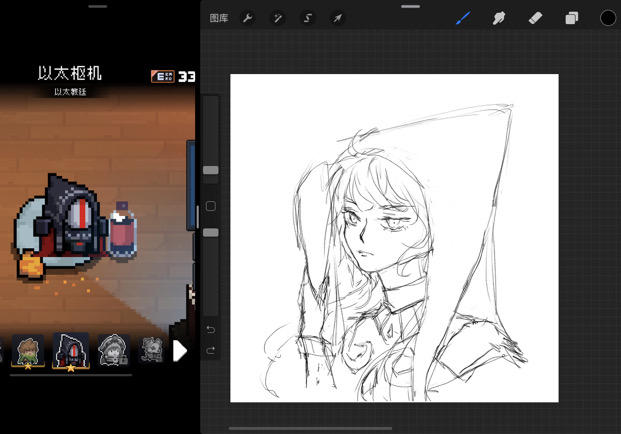Grab the game window top handle
The width and height of the screenshot is (621, 434).
click(x=98, y=7)
